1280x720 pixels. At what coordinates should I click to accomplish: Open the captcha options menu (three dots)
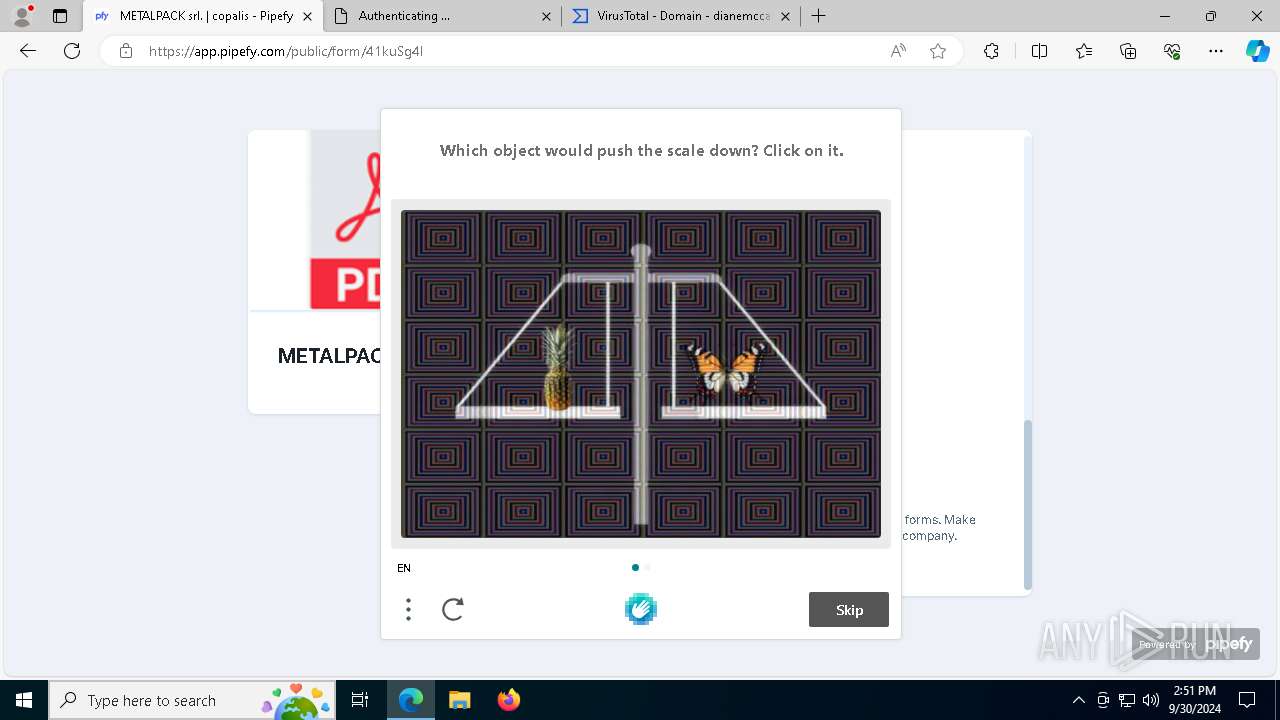pyautogui.click(x=408, y=609)
